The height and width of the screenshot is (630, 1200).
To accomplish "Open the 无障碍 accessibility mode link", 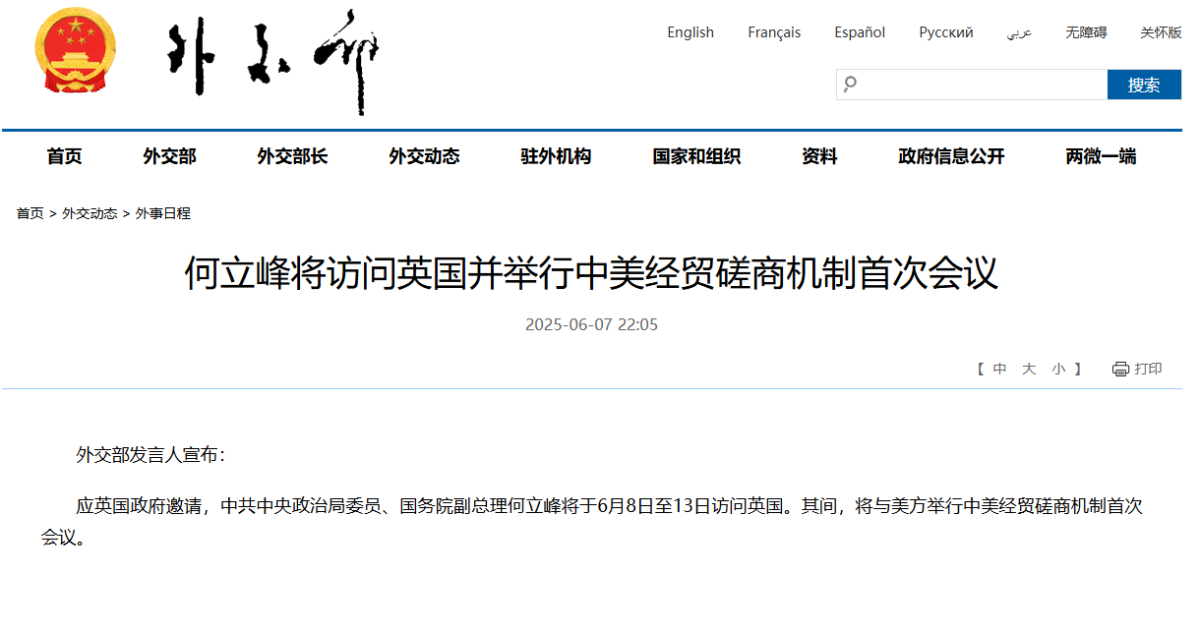I will [1086, 32].
